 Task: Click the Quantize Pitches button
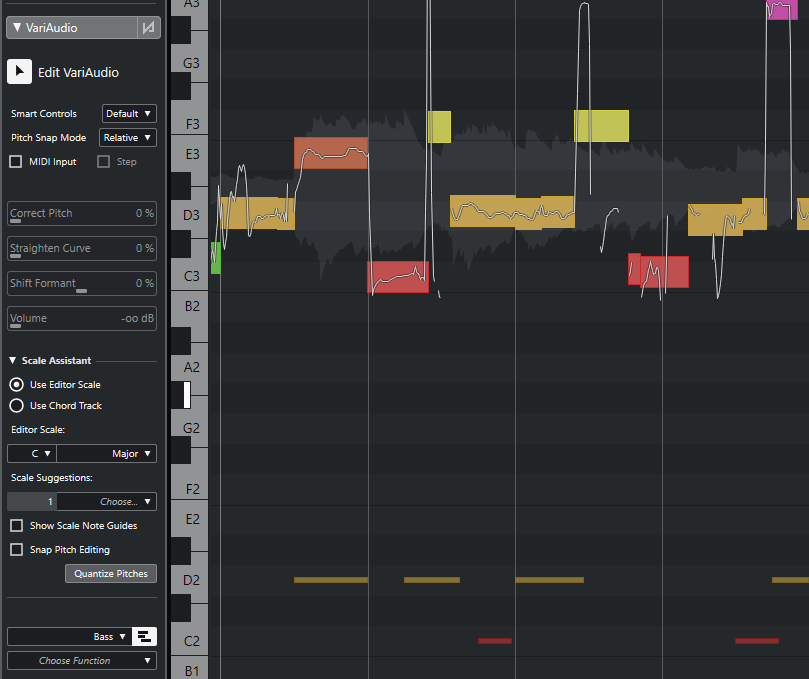pyautogui.click(x=111, y=574)
